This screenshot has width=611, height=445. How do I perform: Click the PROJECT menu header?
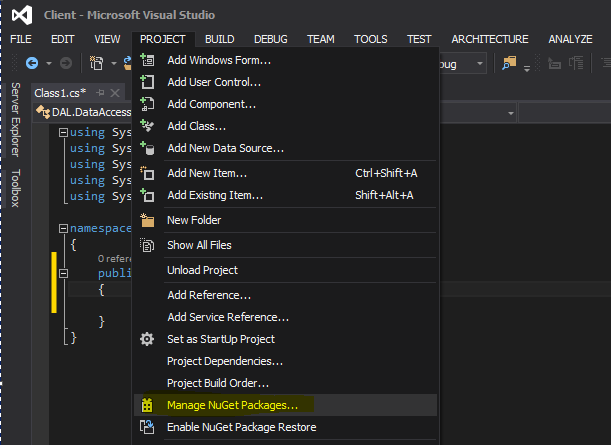point(162,39)
